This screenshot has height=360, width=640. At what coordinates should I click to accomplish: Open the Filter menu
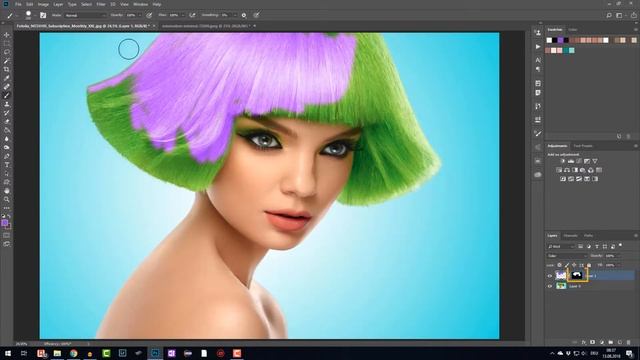(x=101, y=4)
